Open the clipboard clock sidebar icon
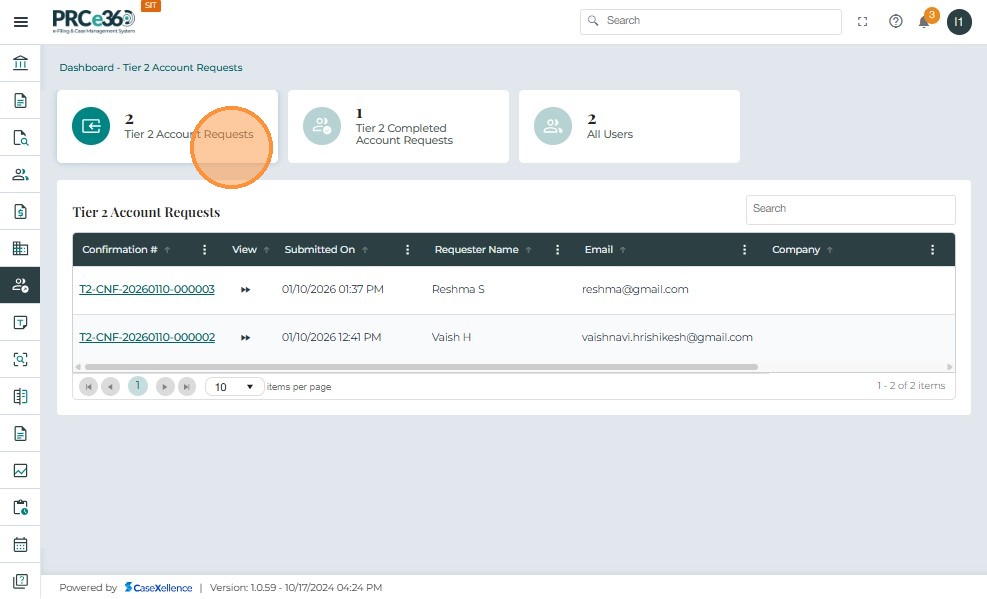987x599 pixels. [20, 507]
